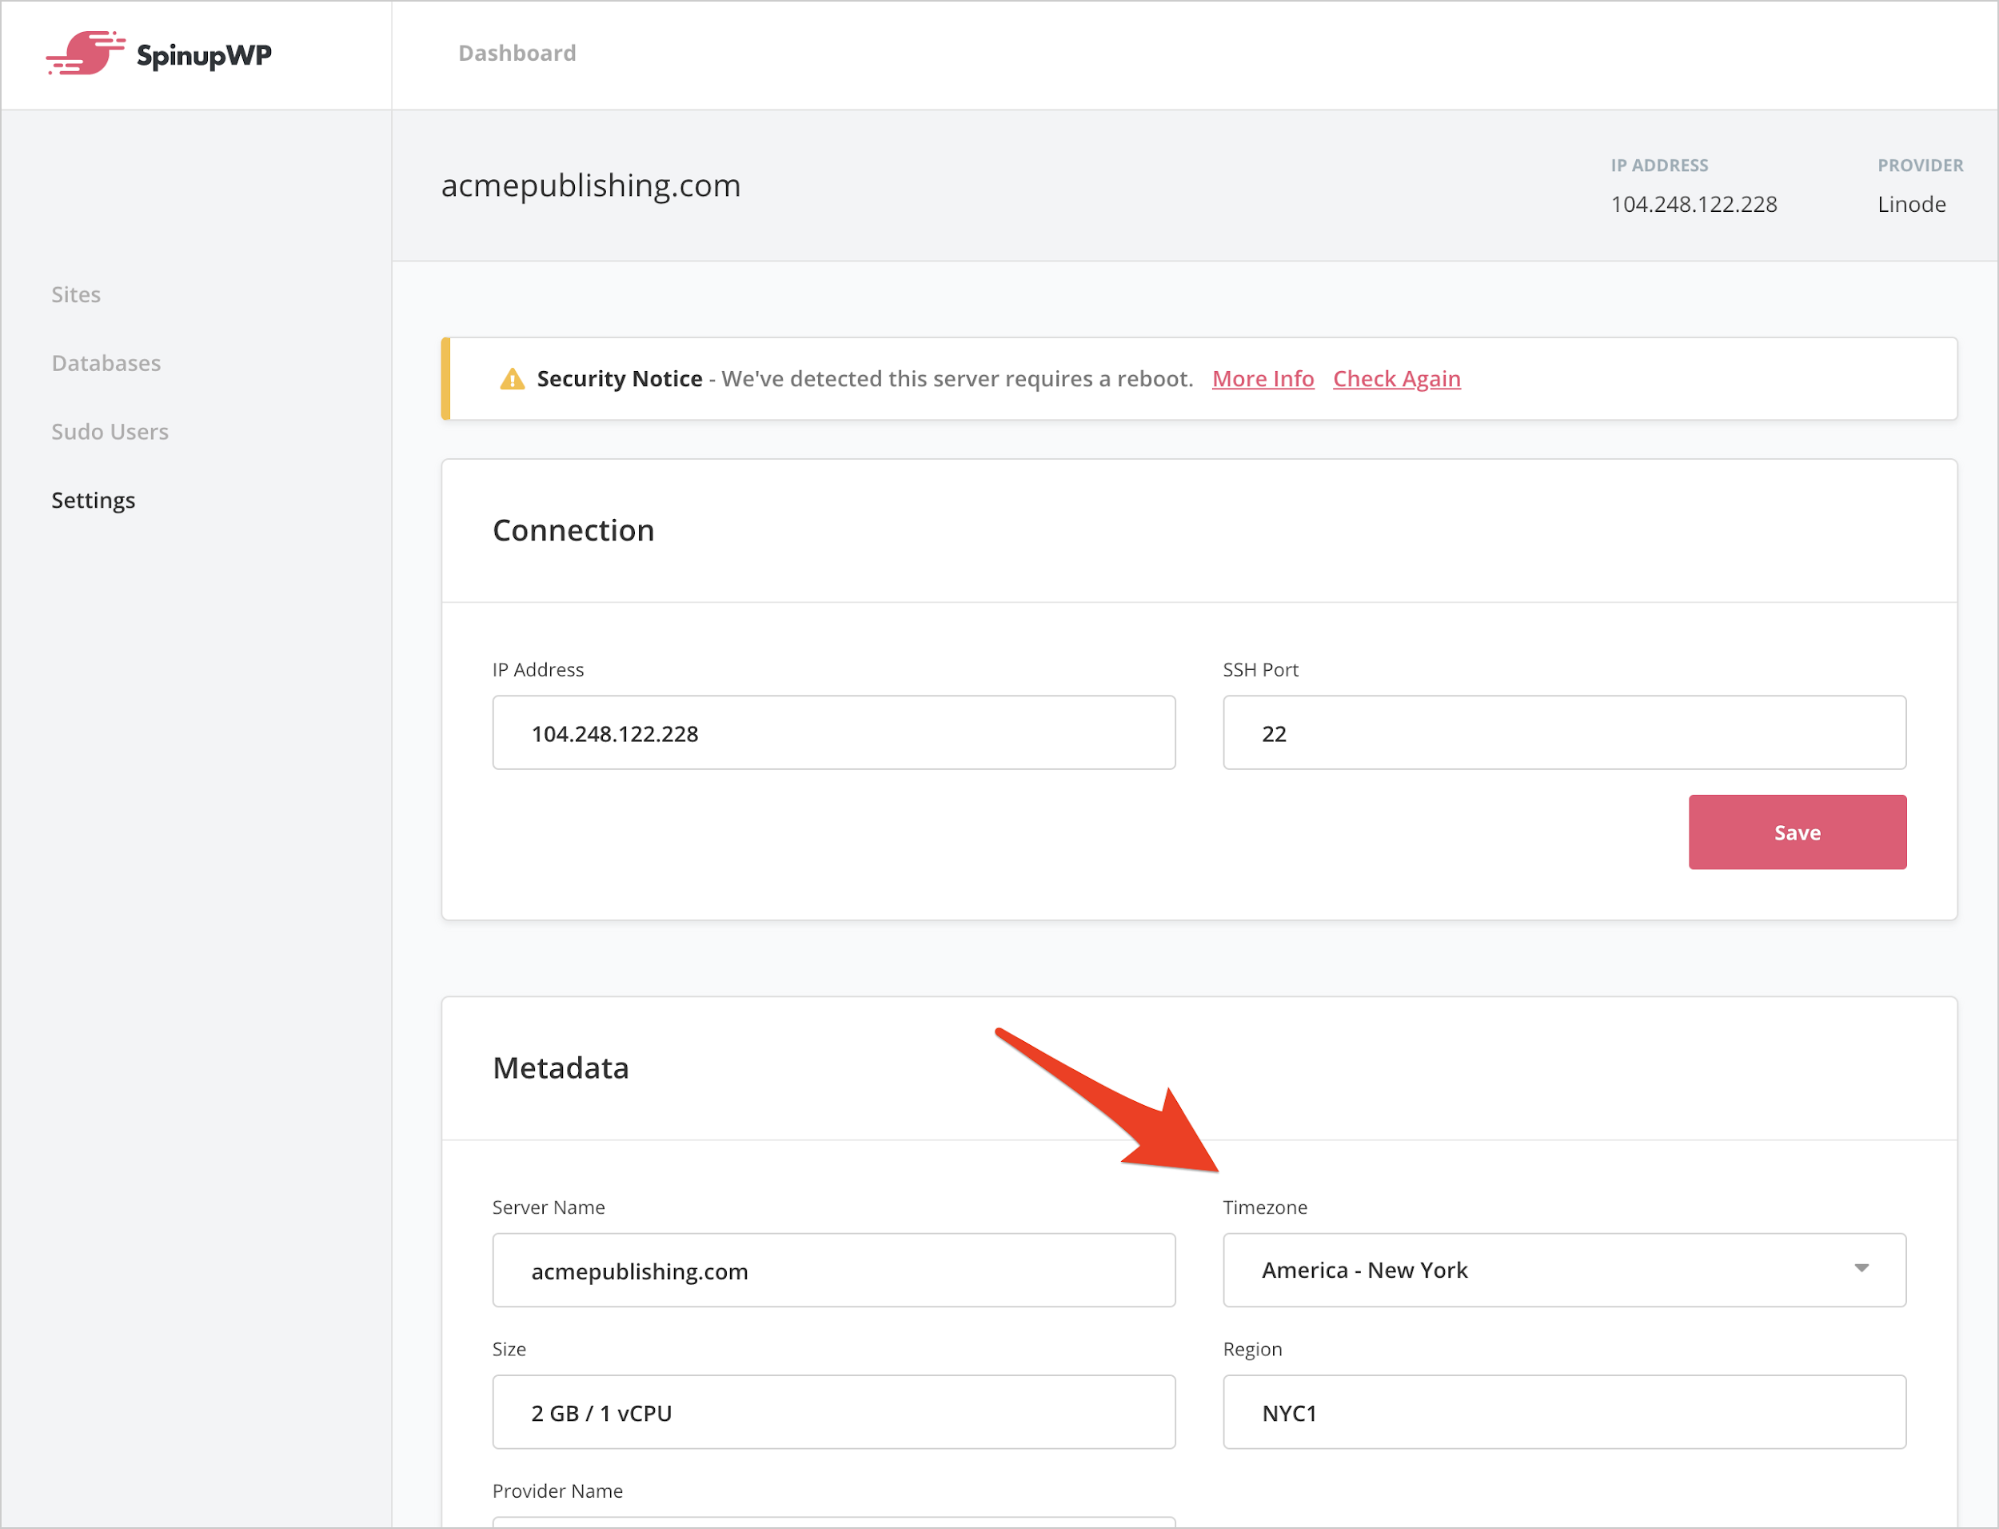1999x1529 pixels.
Task: Edit the IP Address field
Action: (833, 732)
